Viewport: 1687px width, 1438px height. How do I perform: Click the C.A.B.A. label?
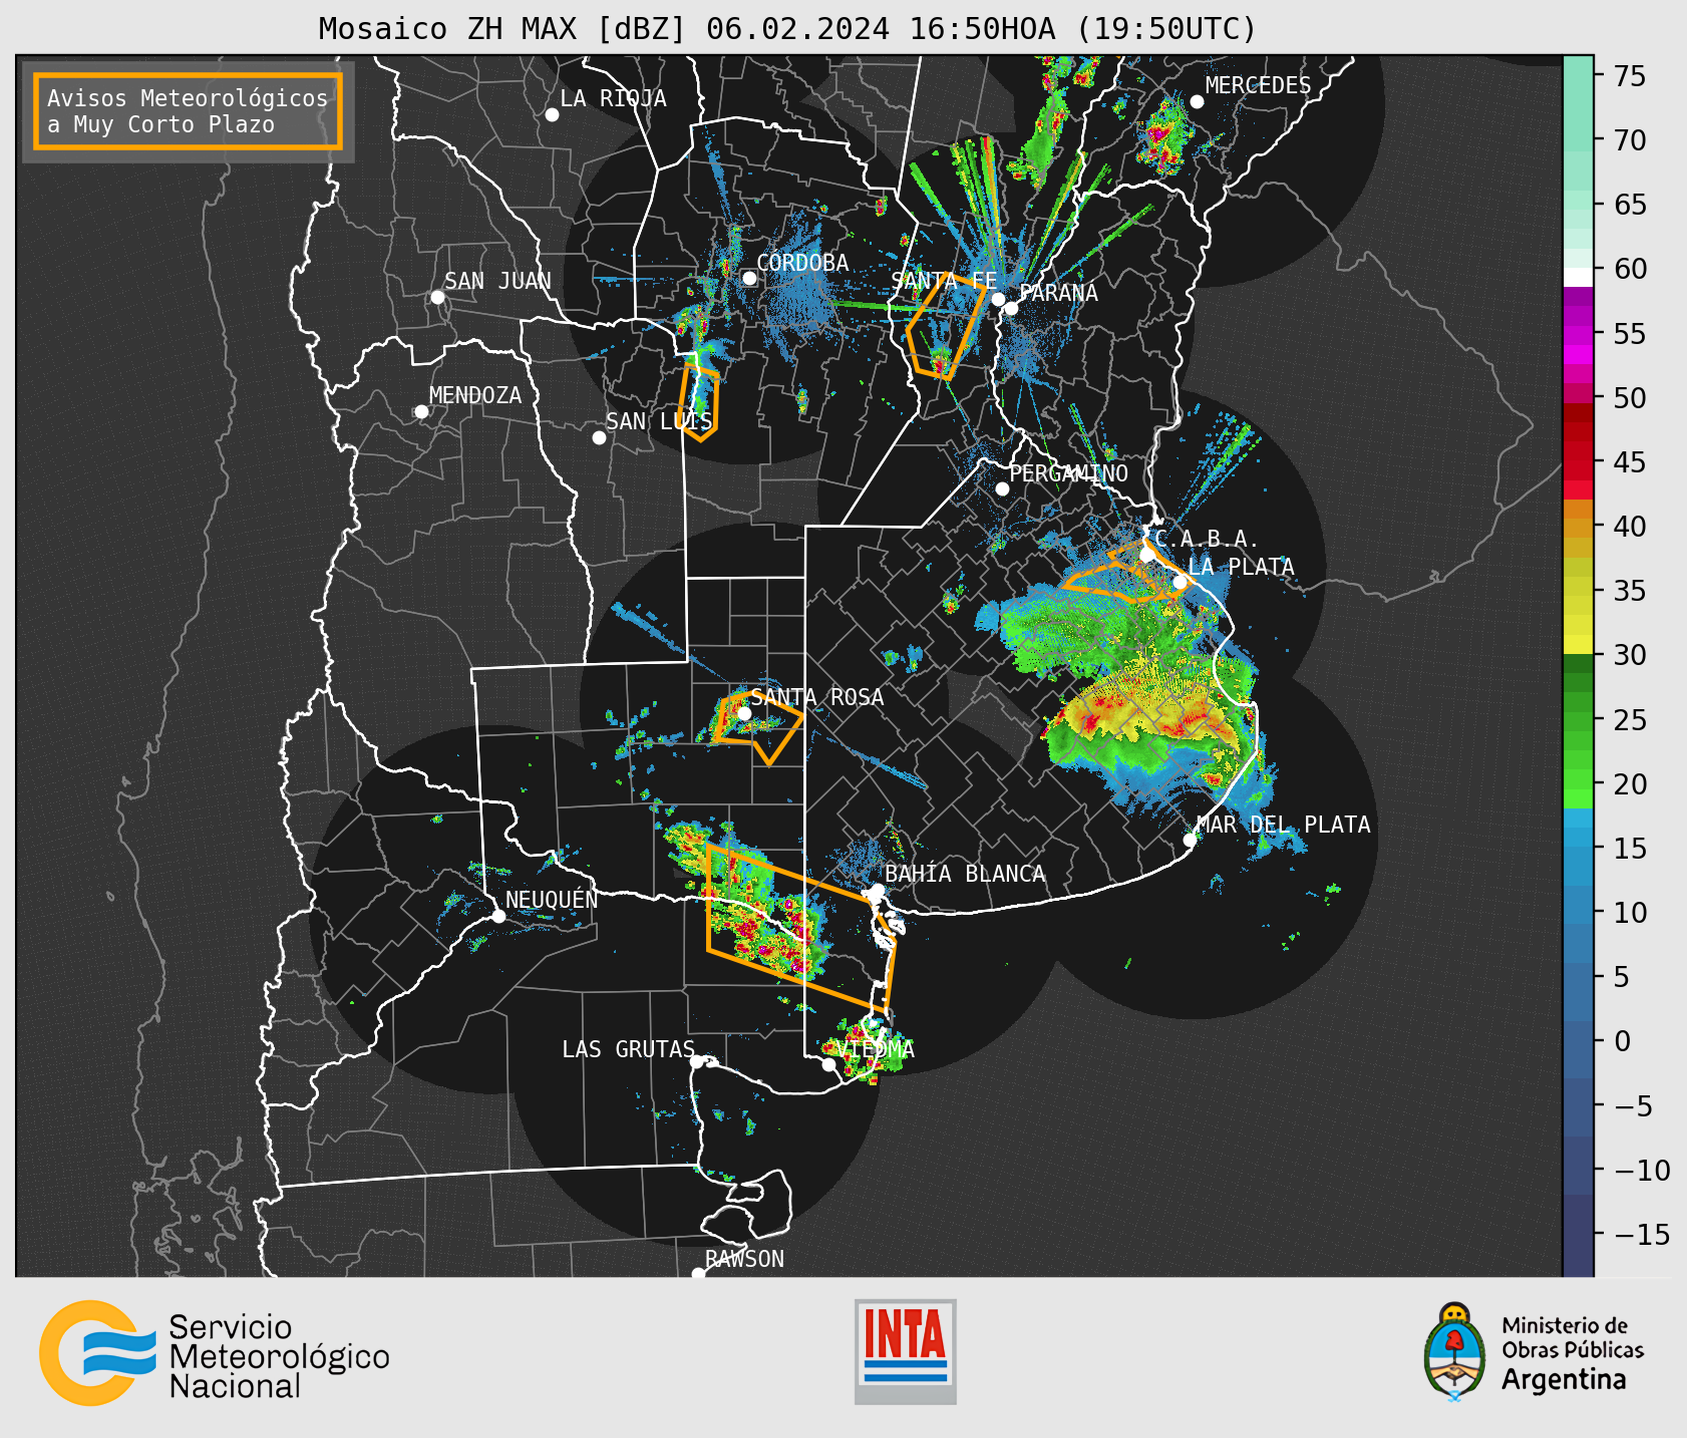[1207, 539]
